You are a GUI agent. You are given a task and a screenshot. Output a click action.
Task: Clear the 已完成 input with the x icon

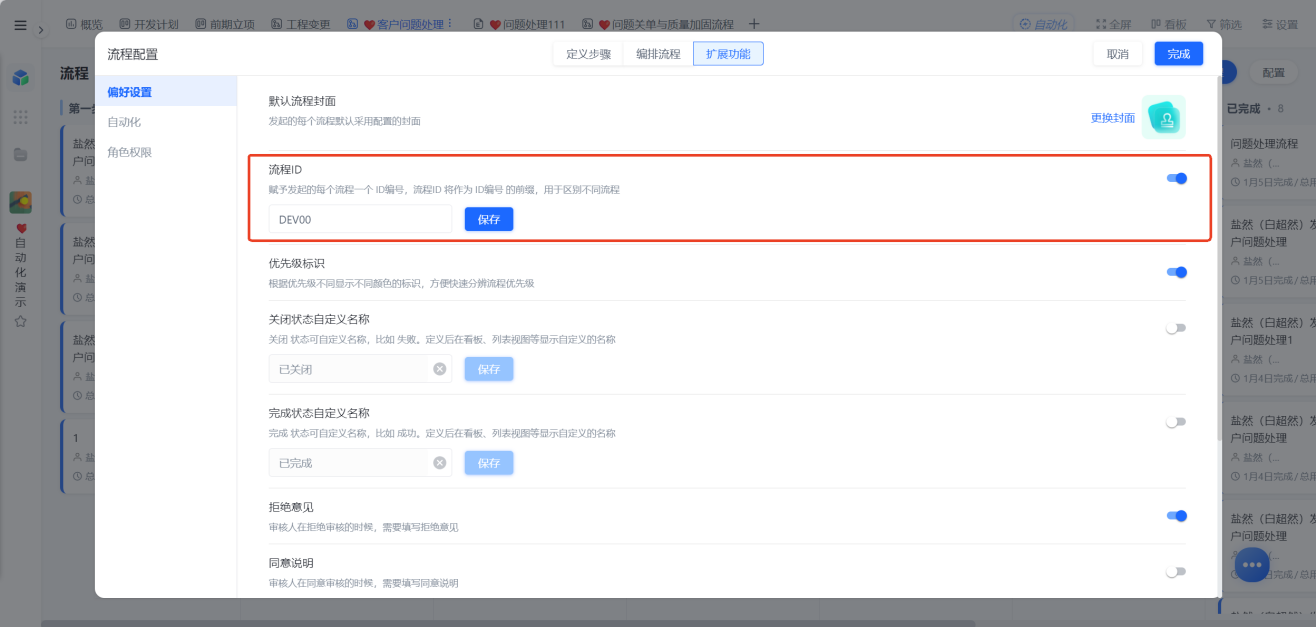click(439, 463)
